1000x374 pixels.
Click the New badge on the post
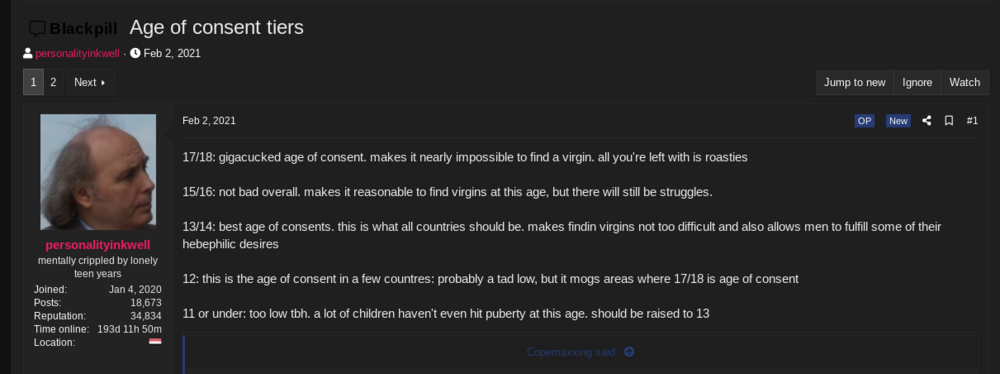(x=898, y=121)
